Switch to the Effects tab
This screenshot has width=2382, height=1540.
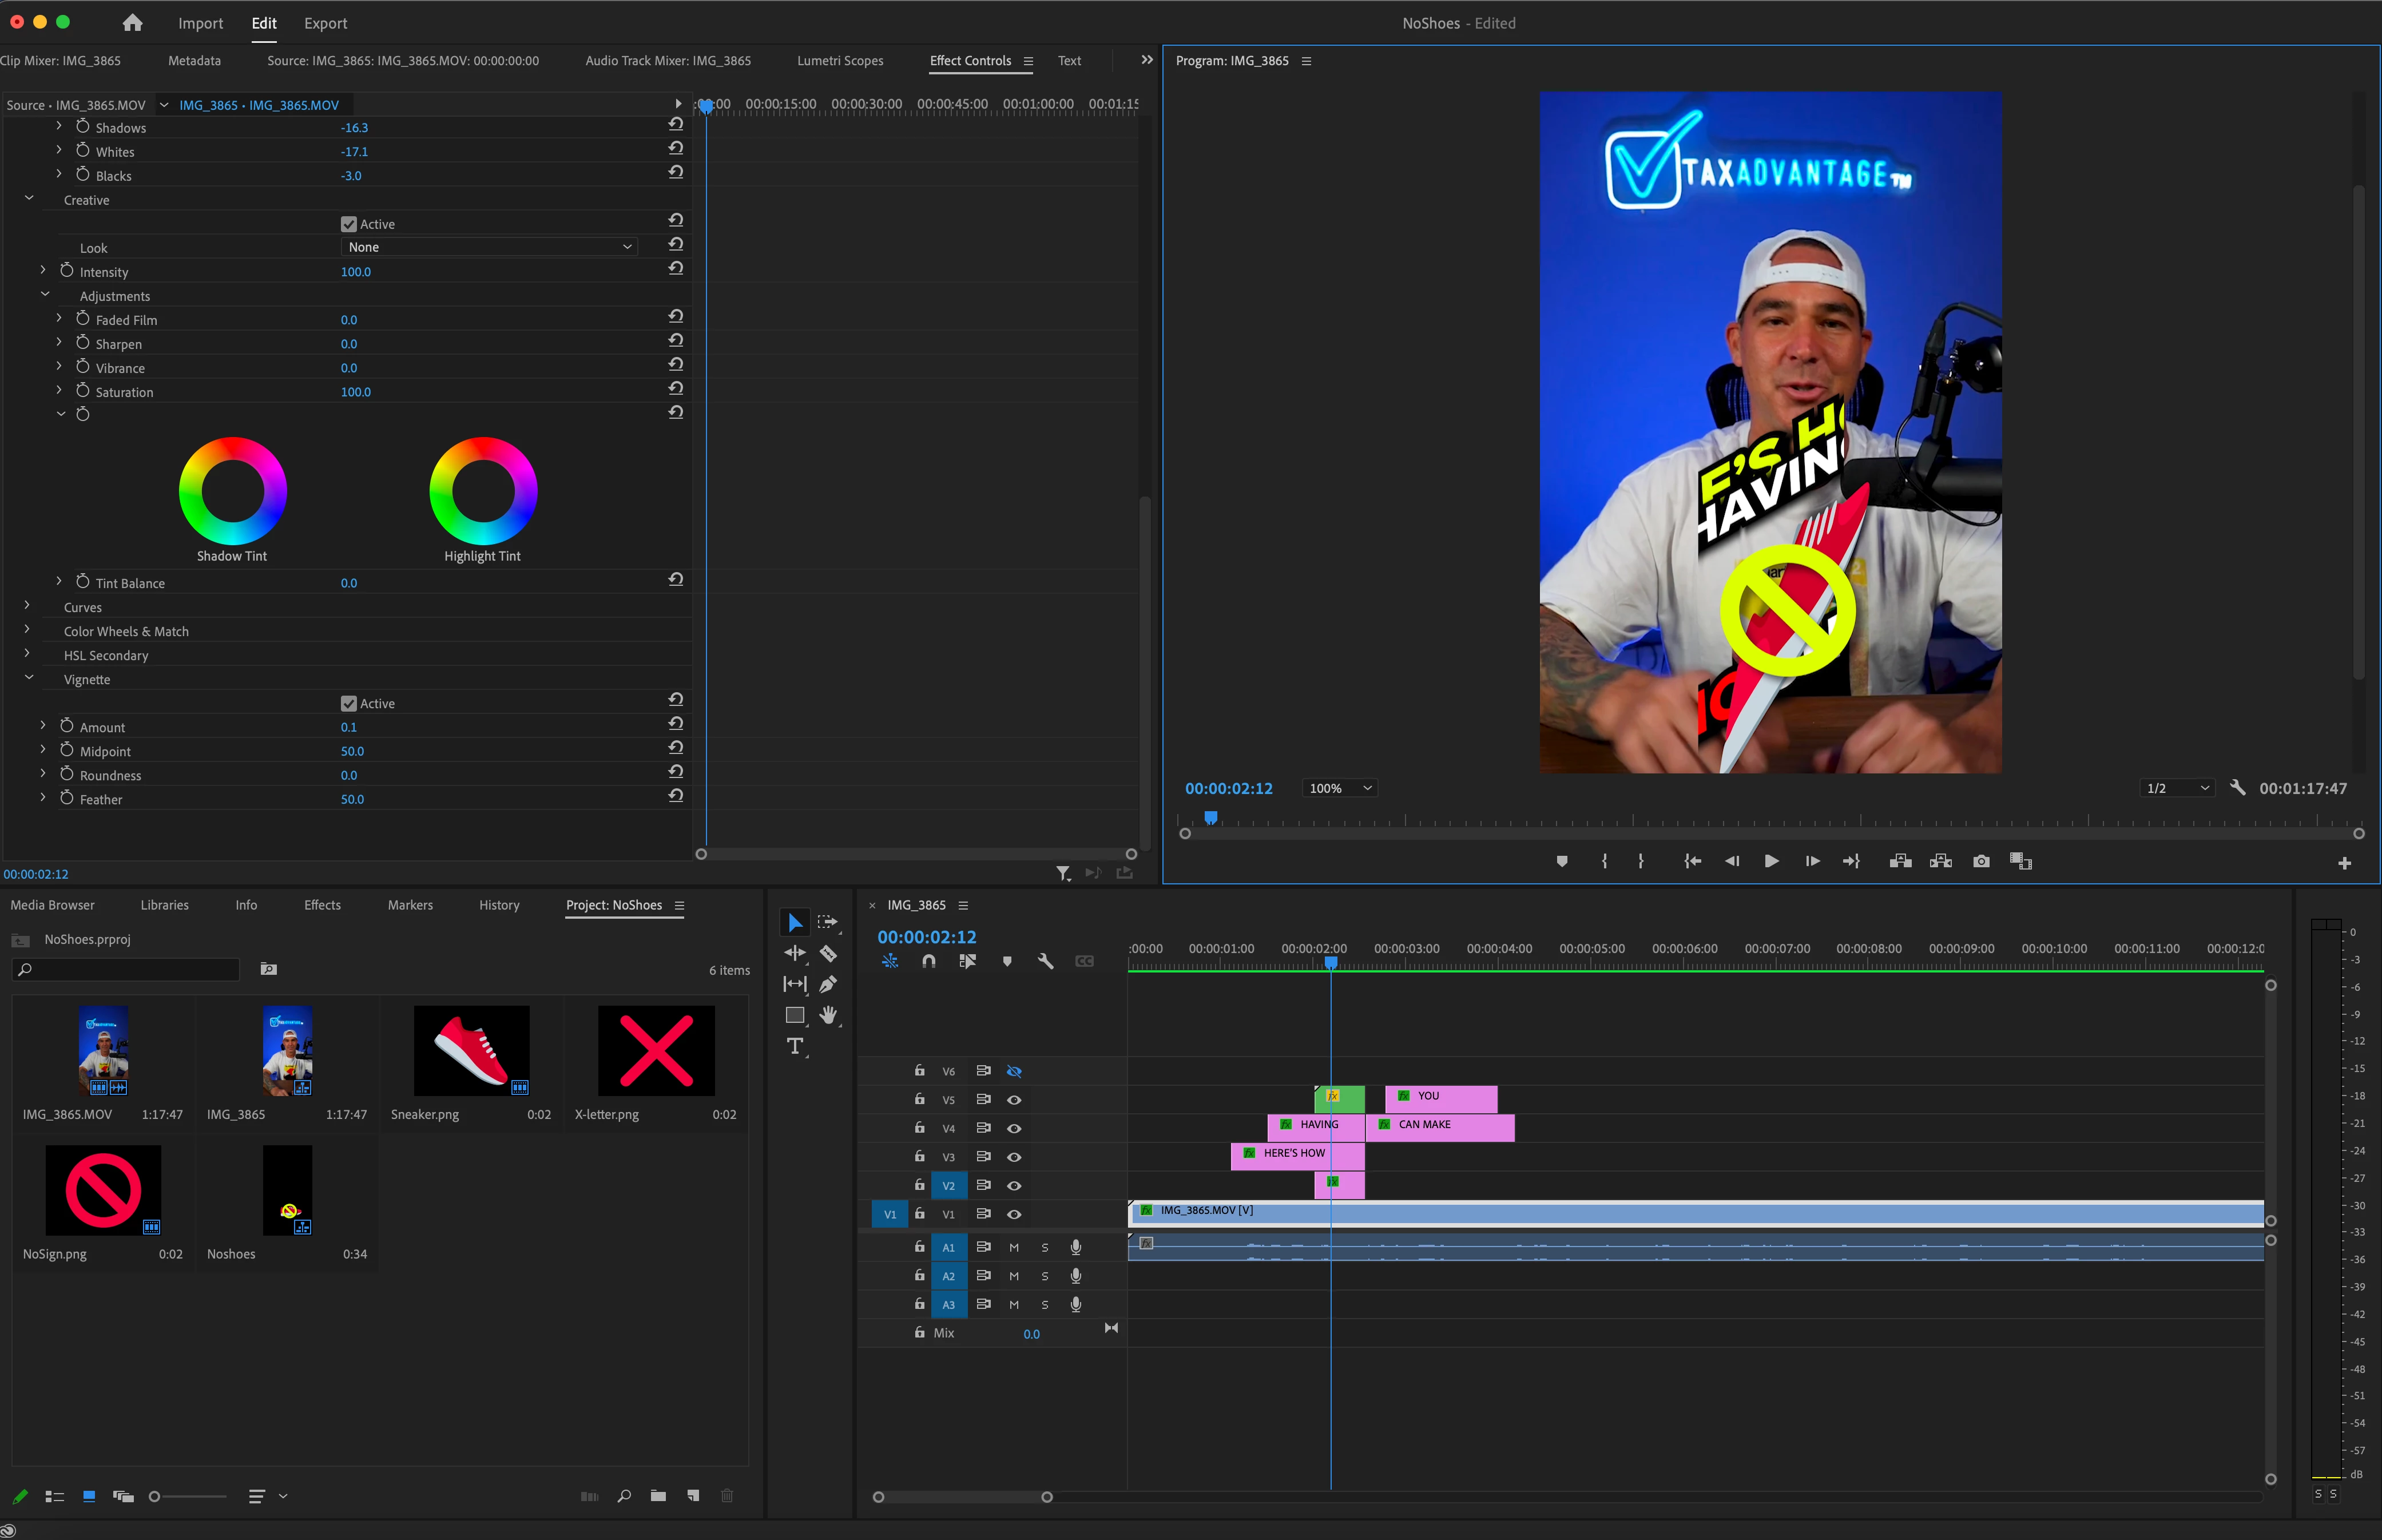pos(322,905)
